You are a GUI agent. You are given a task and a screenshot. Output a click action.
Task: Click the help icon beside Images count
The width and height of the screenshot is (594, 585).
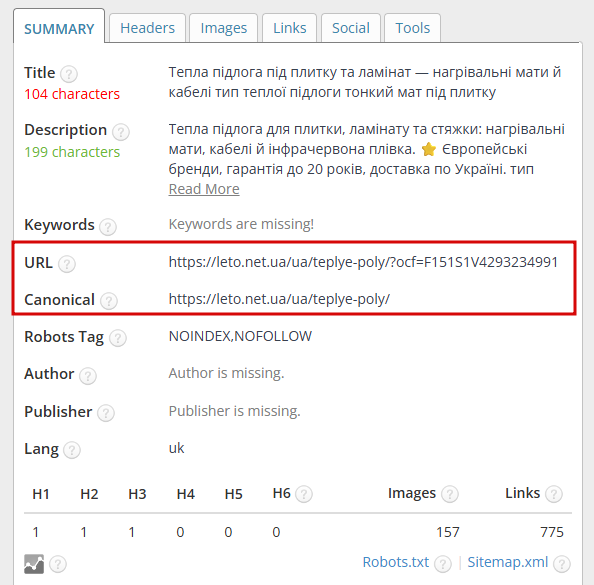(x=450, y=494)
